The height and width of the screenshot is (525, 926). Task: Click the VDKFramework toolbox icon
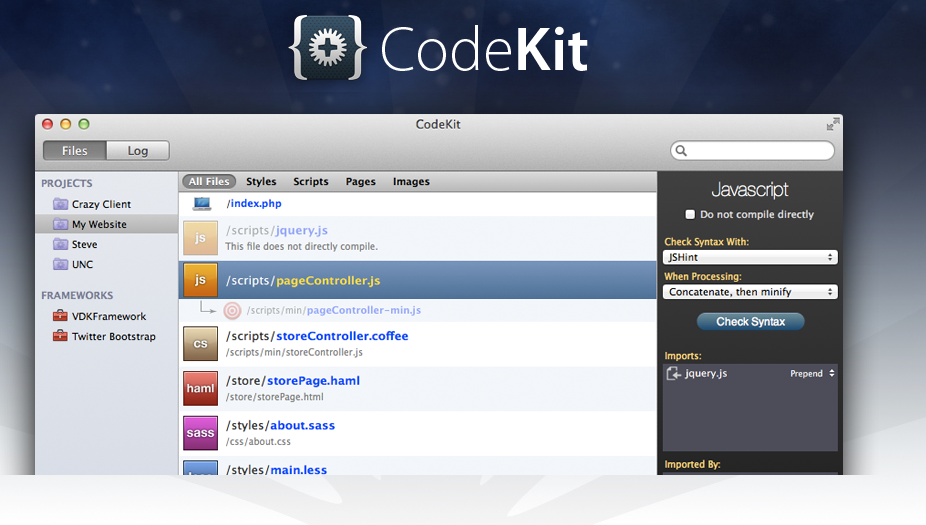point(60,316)
